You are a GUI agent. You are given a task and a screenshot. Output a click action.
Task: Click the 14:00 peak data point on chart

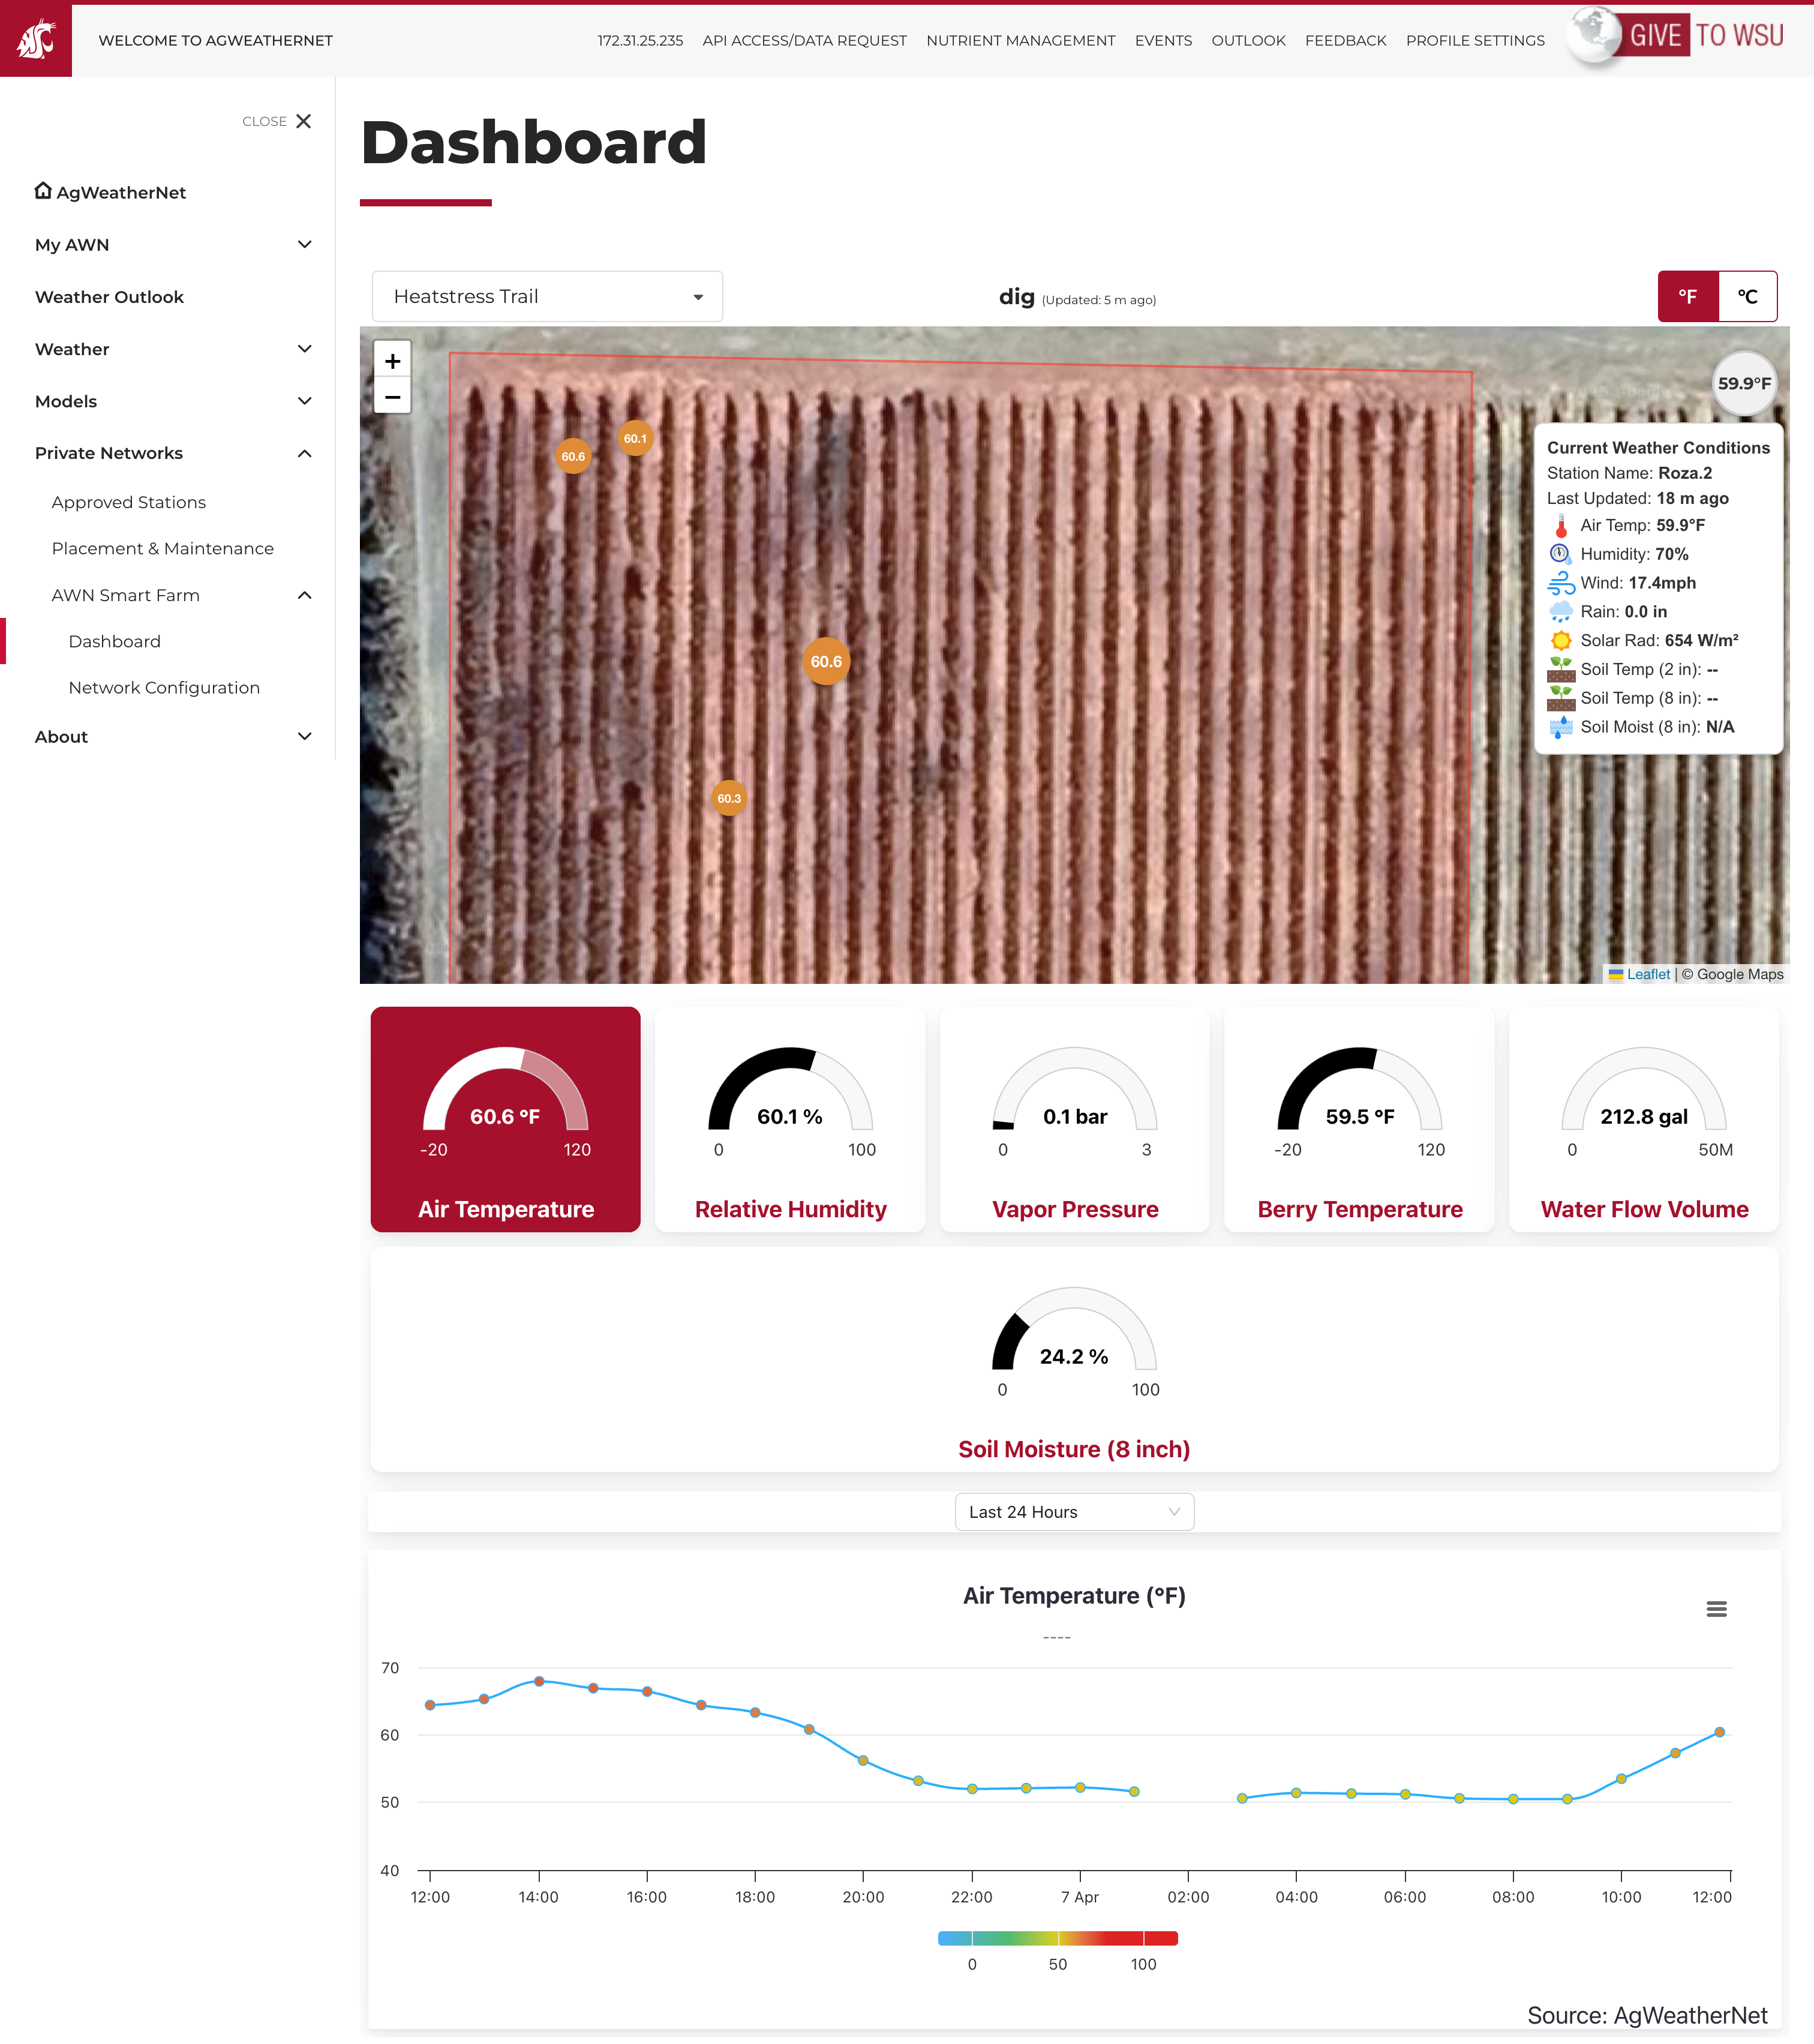(x=539, y=1681)
